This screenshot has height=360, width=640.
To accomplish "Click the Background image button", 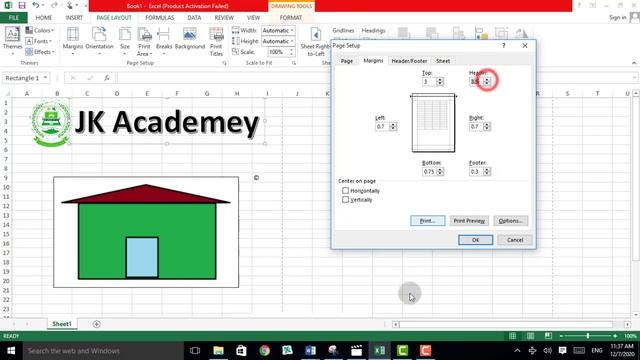I will pyautogui.click(x=190, y=39).
